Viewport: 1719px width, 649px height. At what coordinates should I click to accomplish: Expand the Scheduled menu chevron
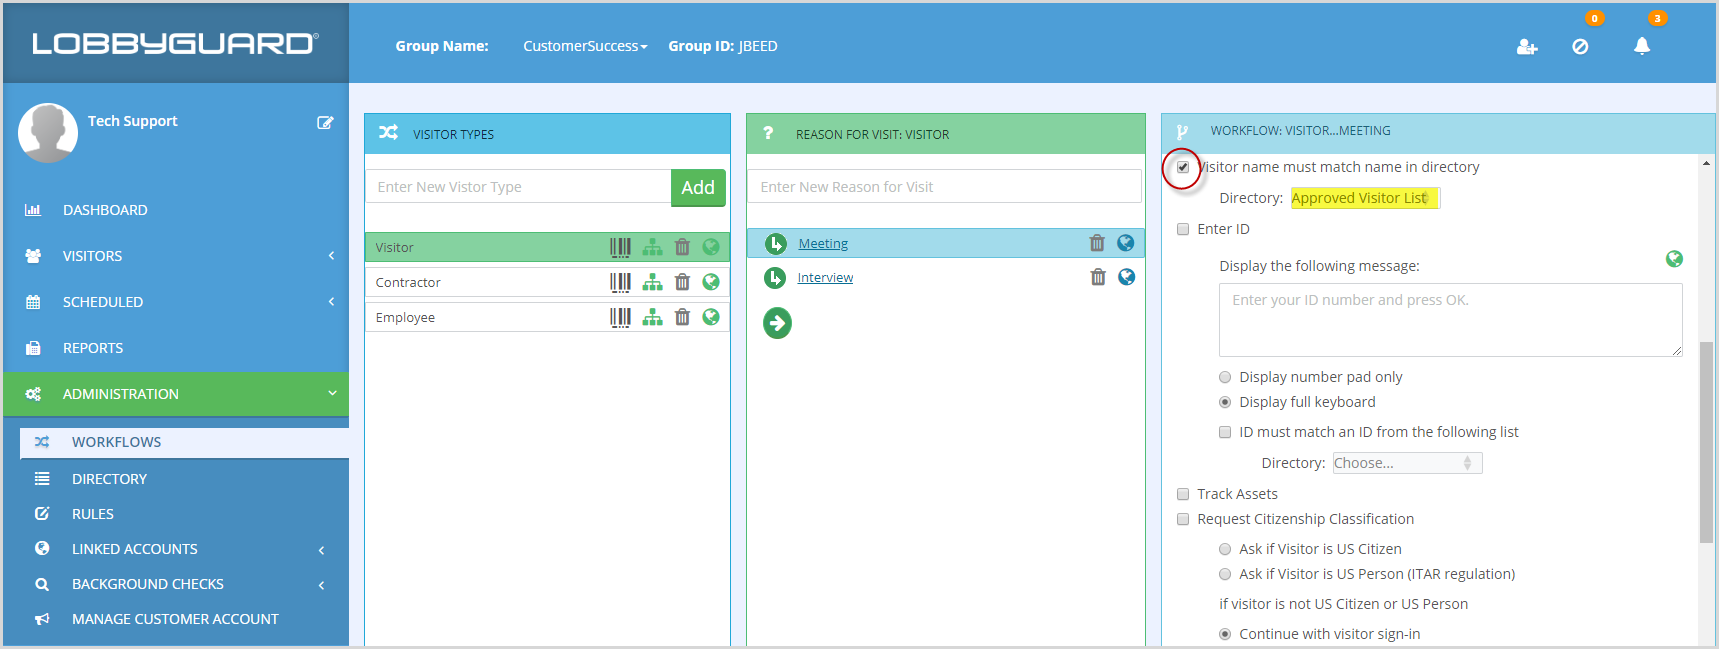331,302
